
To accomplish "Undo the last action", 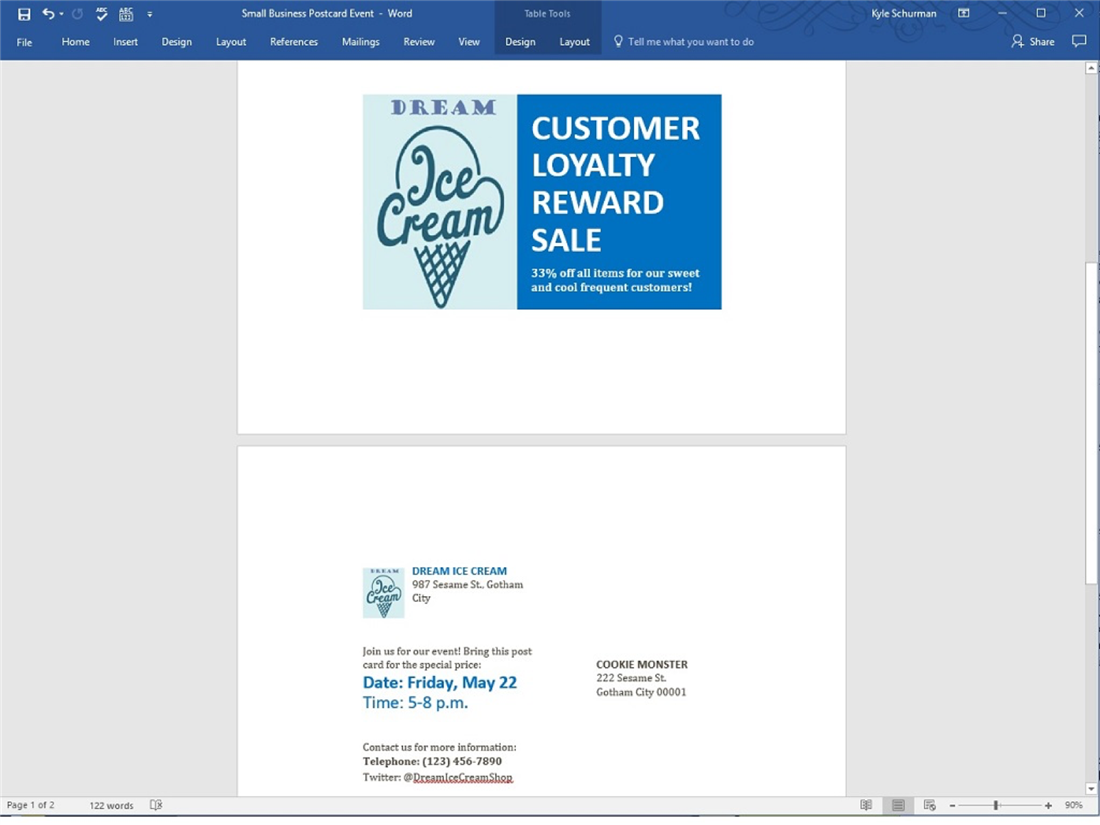I will (x=47, y=13).
